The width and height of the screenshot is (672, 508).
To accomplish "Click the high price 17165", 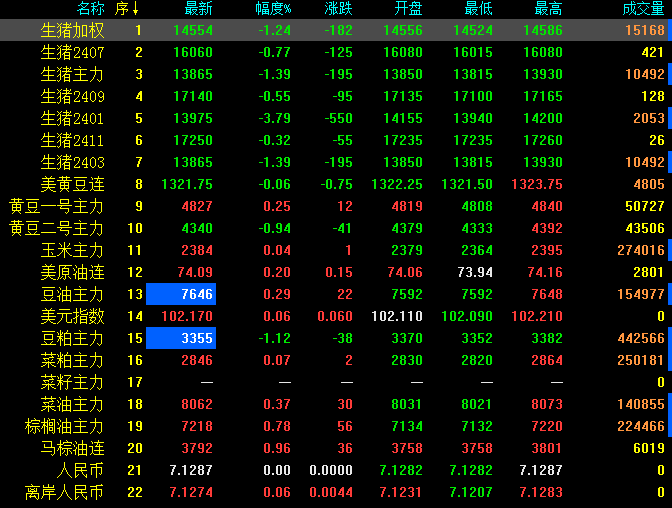I will coord(543,96).
